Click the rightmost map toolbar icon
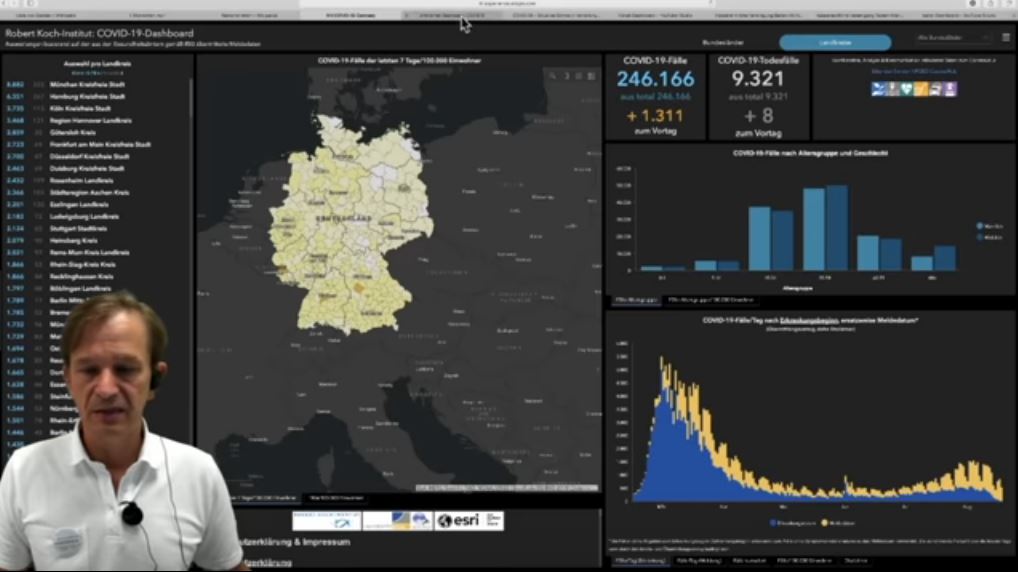The image size is (1018, 572). 591,76
